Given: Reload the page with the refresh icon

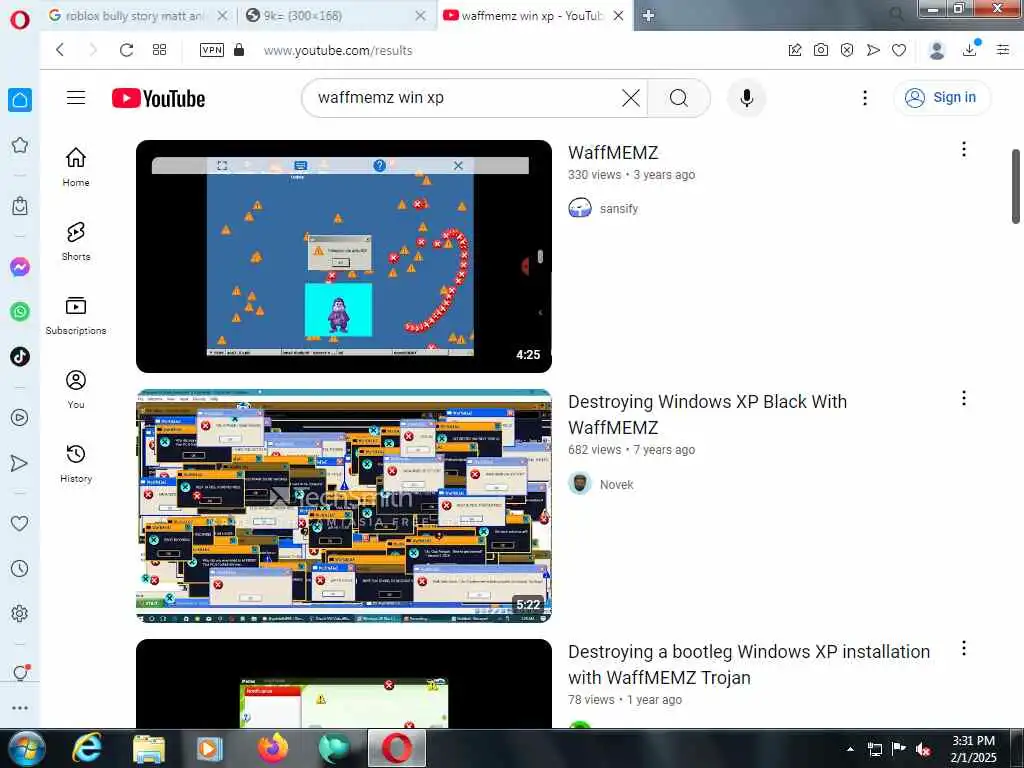Looking at the screenshot, I should click(126, 50).
